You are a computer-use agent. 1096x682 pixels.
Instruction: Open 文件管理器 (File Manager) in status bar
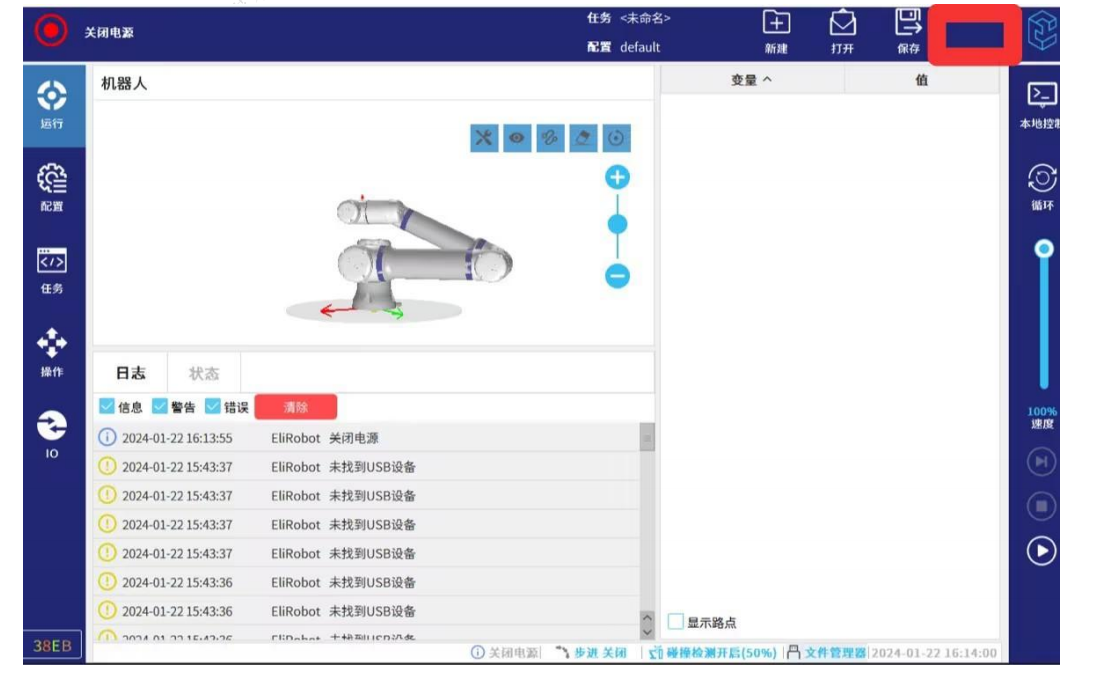click(834, 653)
